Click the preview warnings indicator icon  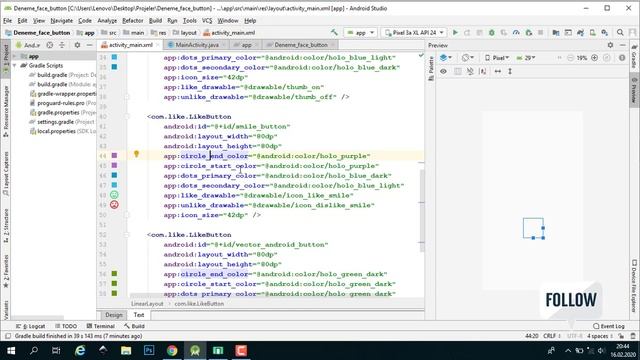tap(622, 58)
